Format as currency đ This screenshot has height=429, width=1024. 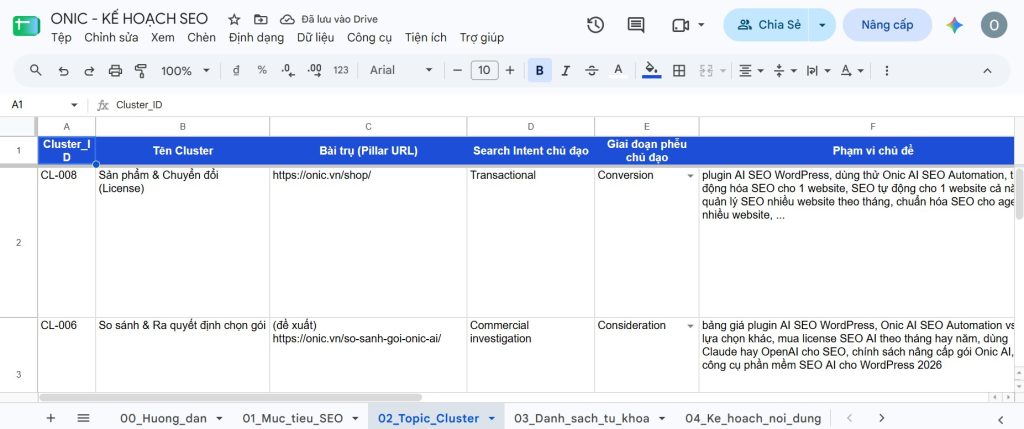(x=236, y=70)
